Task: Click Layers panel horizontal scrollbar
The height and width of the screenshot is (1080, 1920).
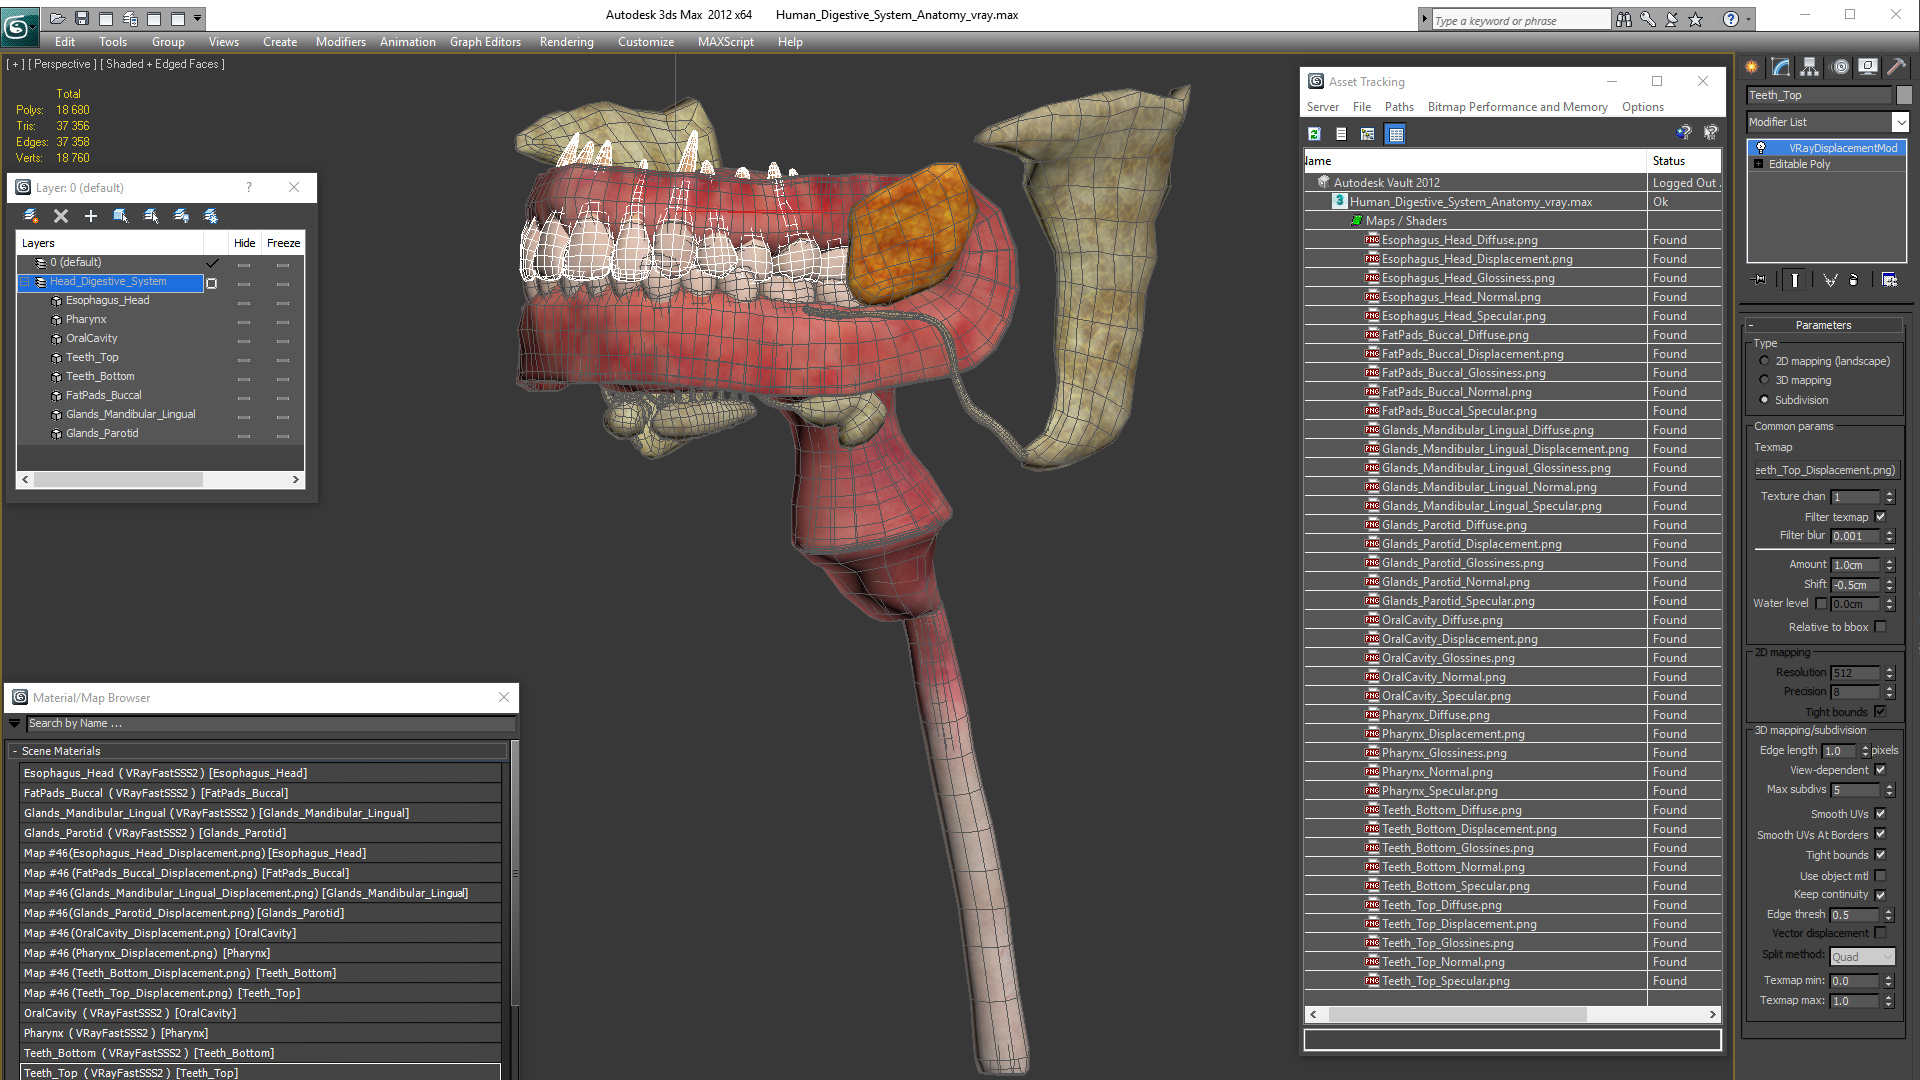Action: pos(119,480)
